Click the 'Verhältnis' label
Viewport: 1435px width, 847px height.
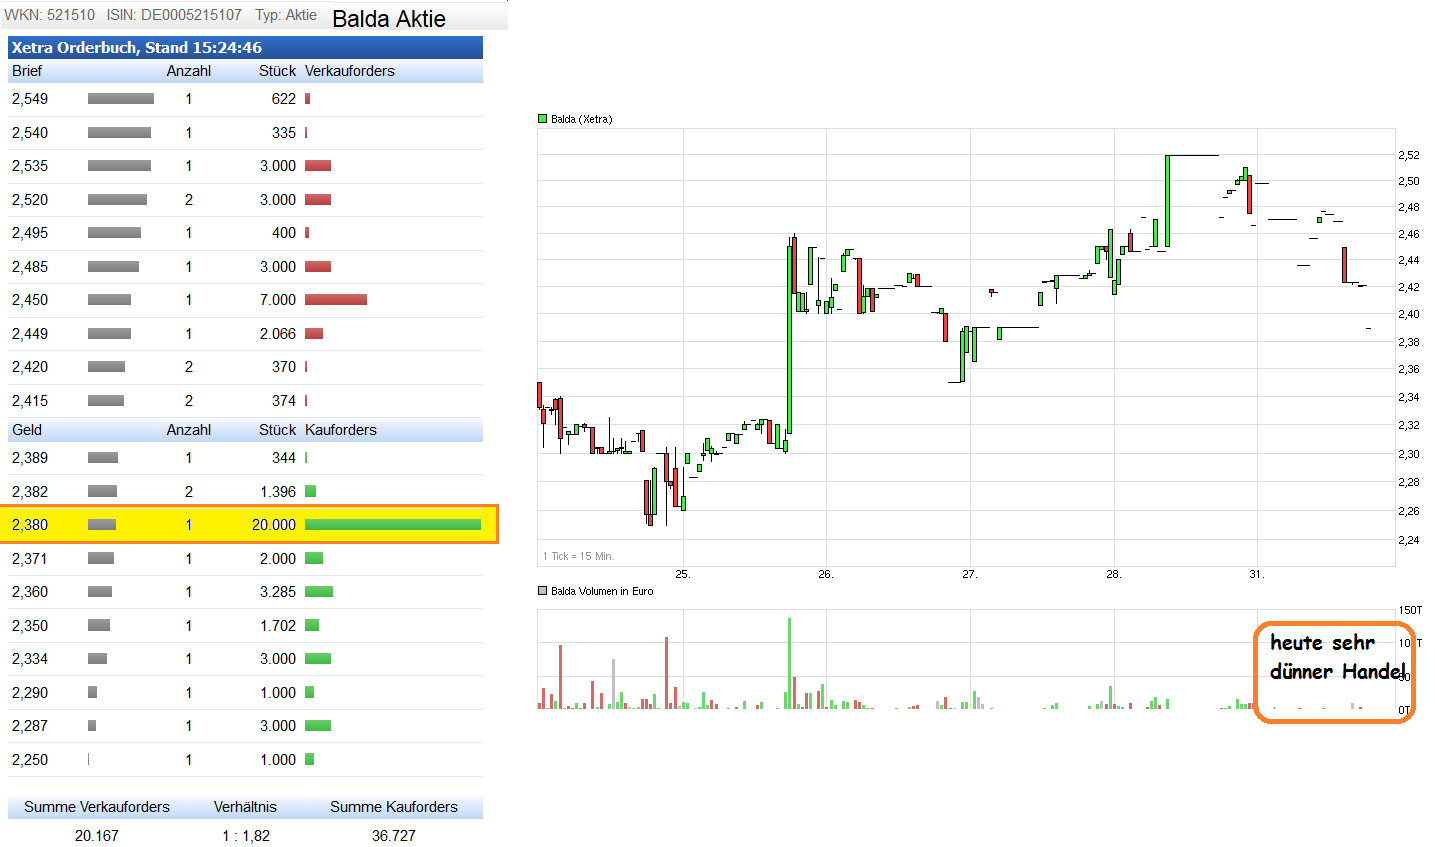245,807
